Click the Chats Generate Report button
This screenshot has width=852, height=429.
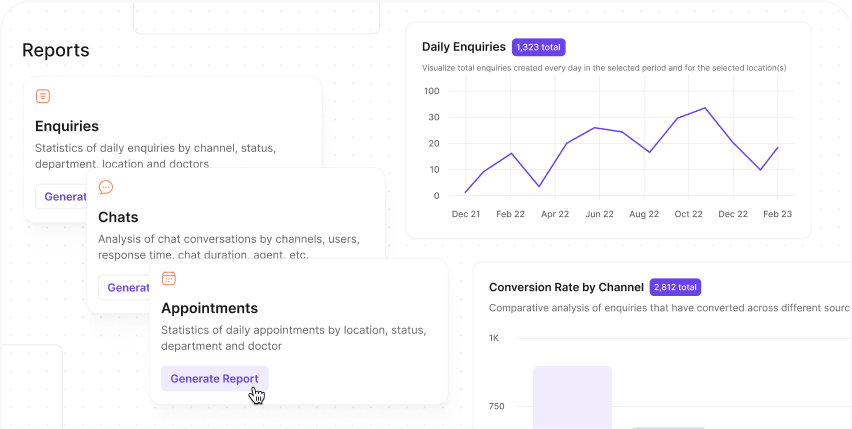point(124,288)
